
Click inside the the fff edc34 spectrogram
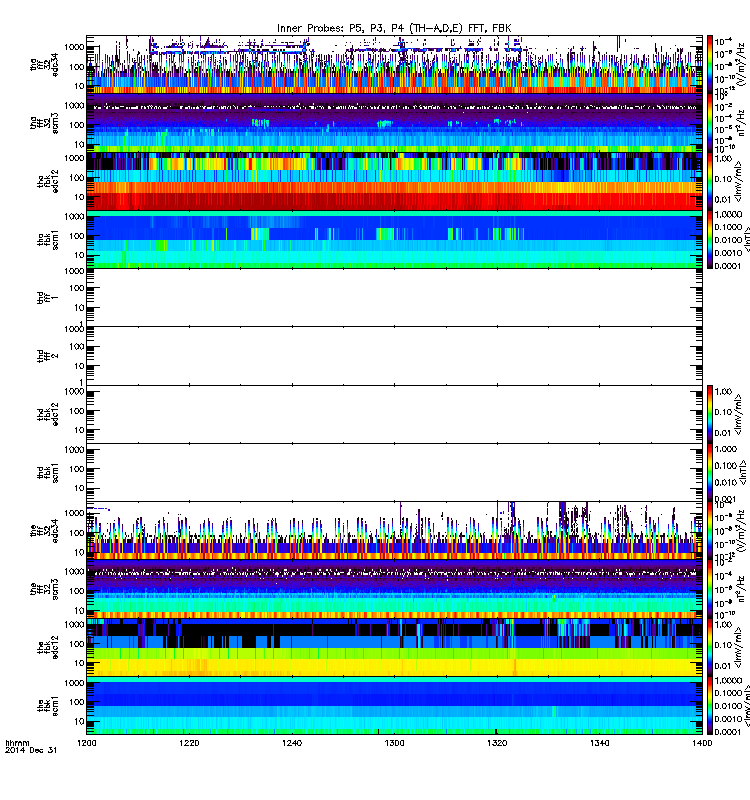[x=394, y=531]
